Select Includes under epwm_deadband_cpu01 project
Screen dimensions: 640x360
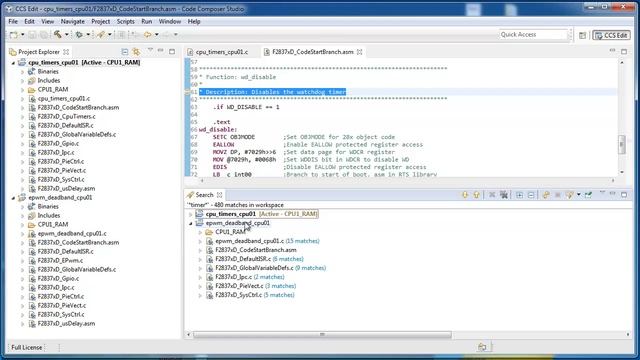point(49,216)
